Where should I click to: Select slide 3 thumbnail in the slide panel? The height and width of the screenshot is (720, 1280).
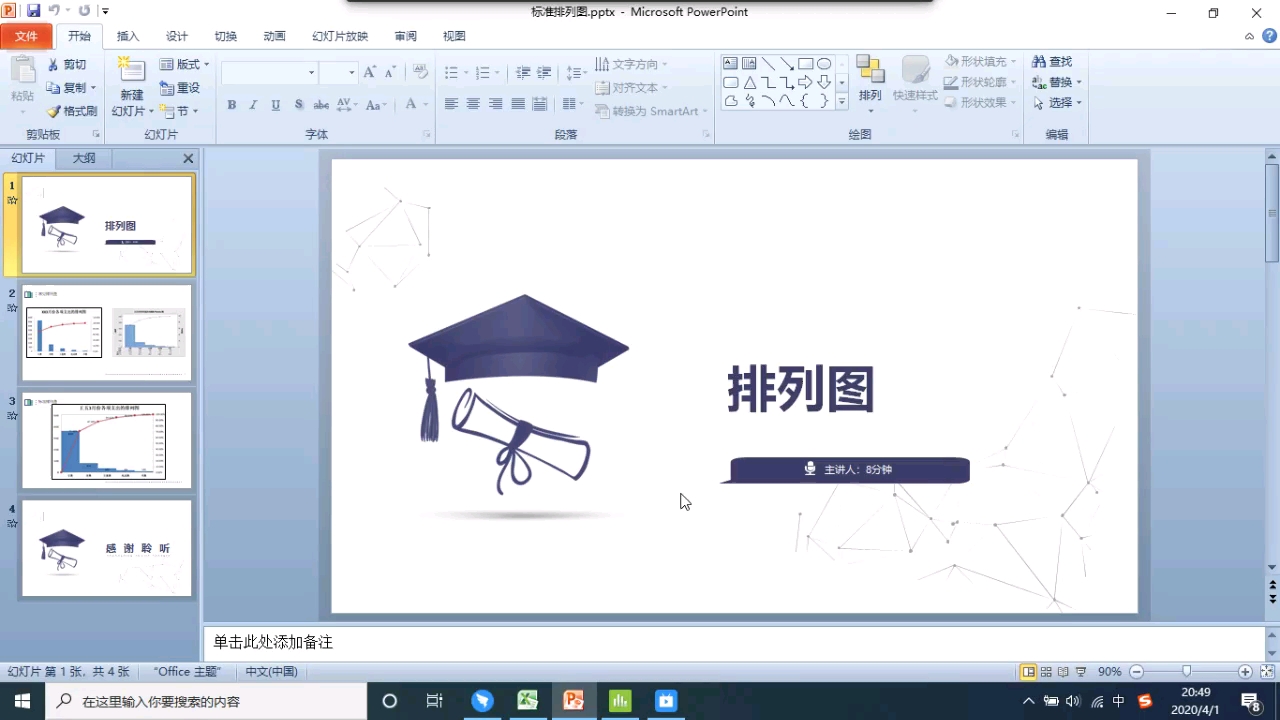105,440
